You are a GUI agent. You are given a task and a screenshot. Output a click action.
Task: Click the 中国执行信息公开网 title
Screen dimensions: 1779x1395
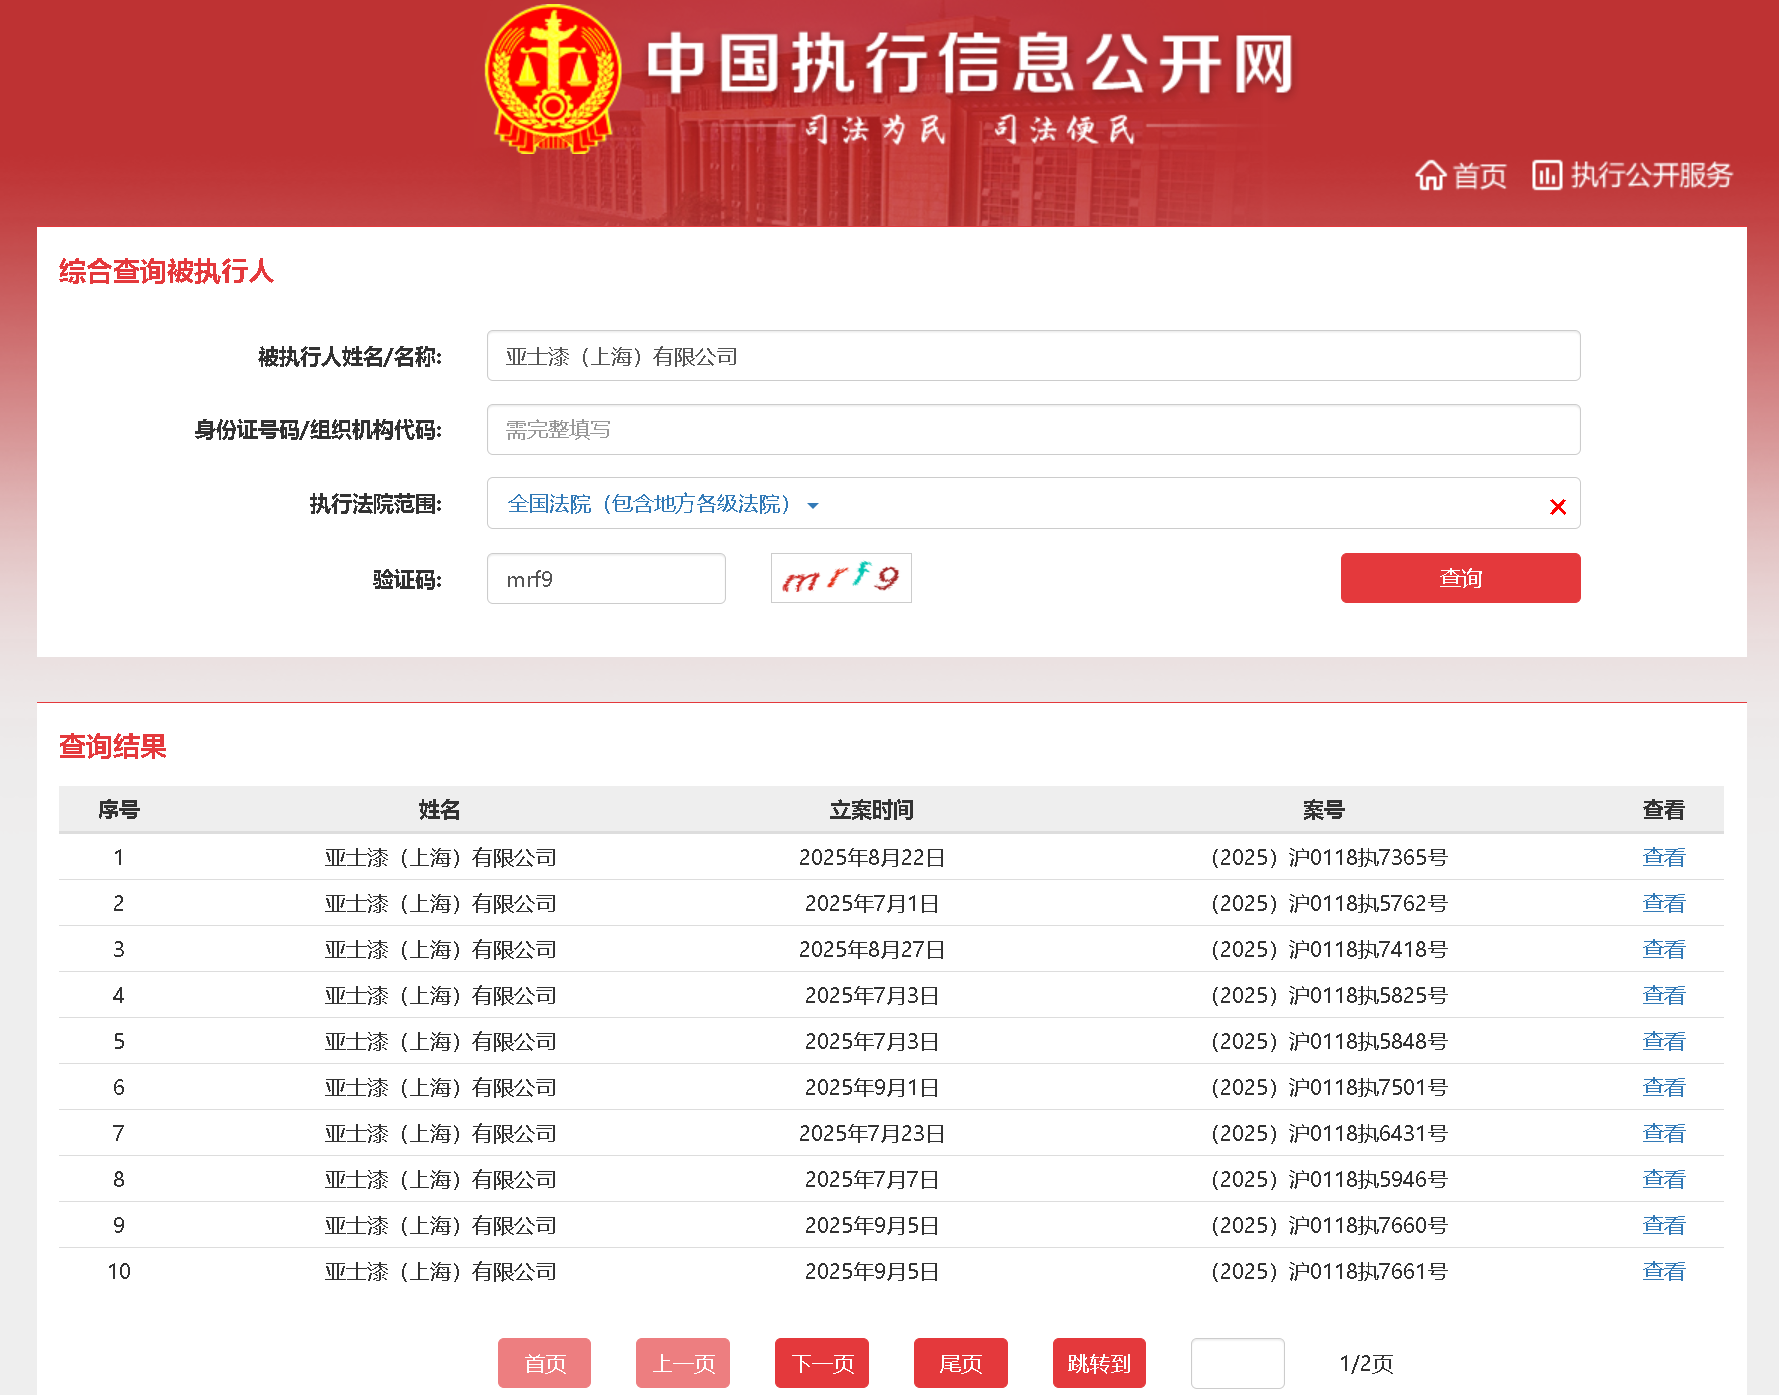pyautogui.click(x=969, y=62)
